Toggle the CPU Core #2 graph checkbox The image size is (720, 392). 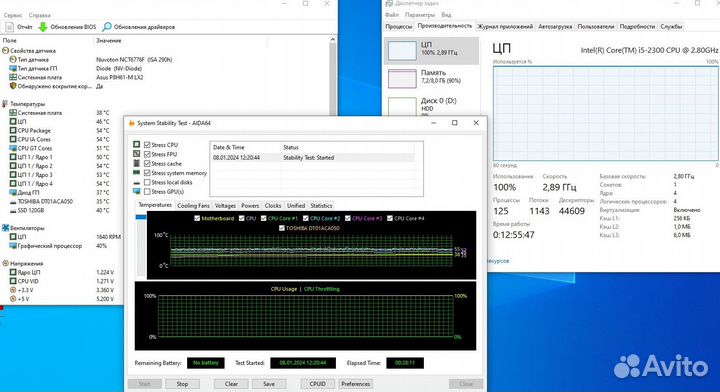pyautogui.click(x=305, y=218)
